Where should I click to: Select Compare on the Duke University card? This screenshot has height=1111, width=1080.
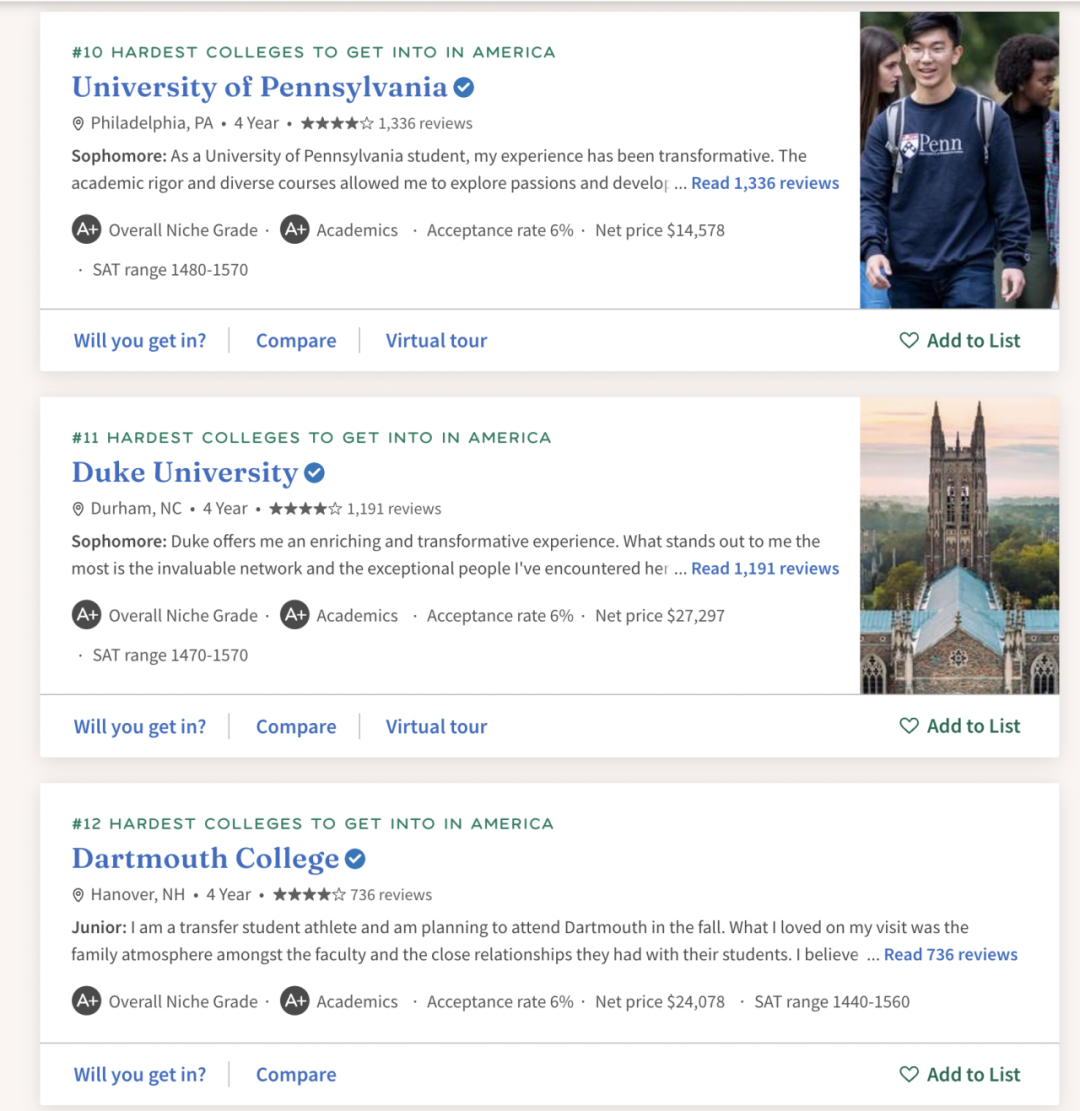pyautogui.click(x=296, y=727)
